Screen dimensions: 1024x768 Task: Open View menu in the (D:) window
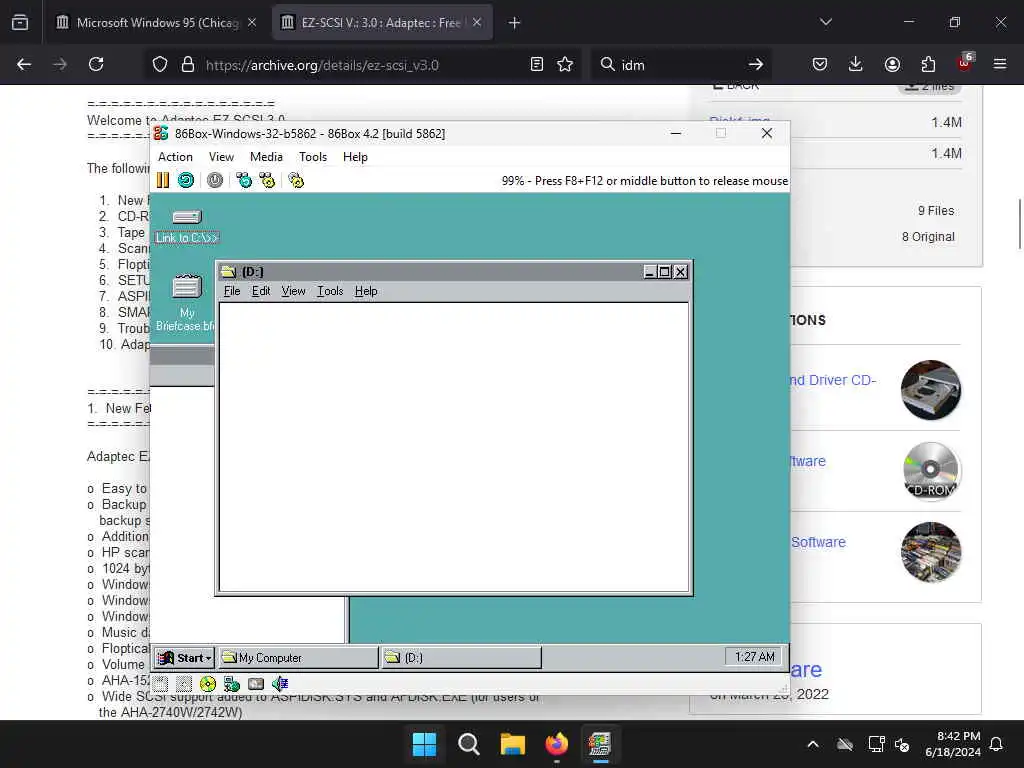[293, 291]
